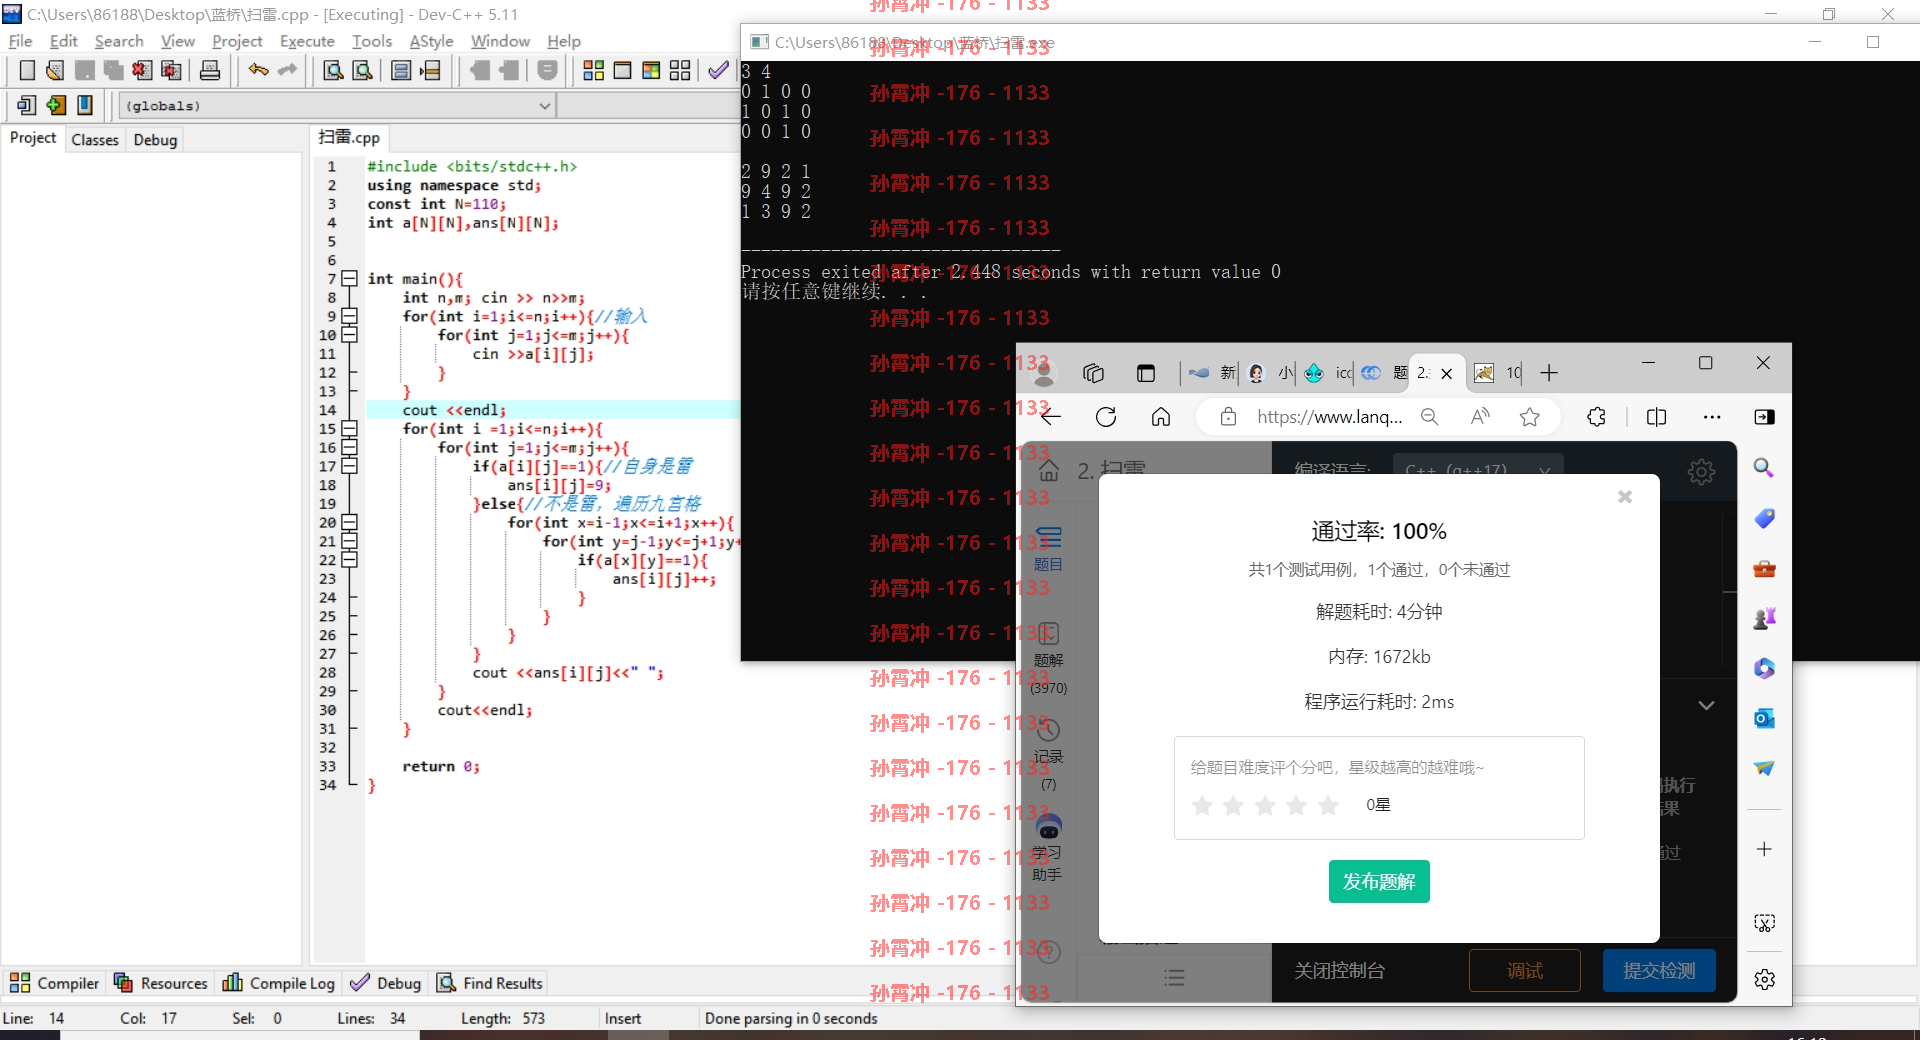Viewport: 1920px width, 1040px height.
Task: Rate difficulty with the third star
Action: tap(1265, 805)
